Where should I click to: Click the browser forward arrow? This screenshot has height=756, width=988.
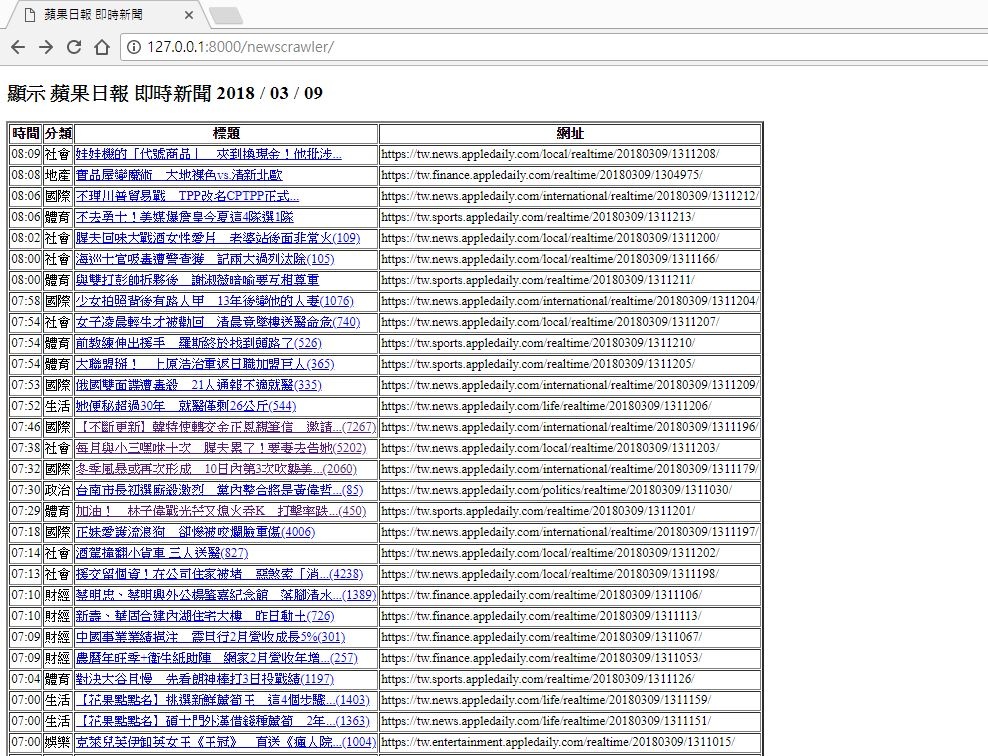click(x=46, y=47)
